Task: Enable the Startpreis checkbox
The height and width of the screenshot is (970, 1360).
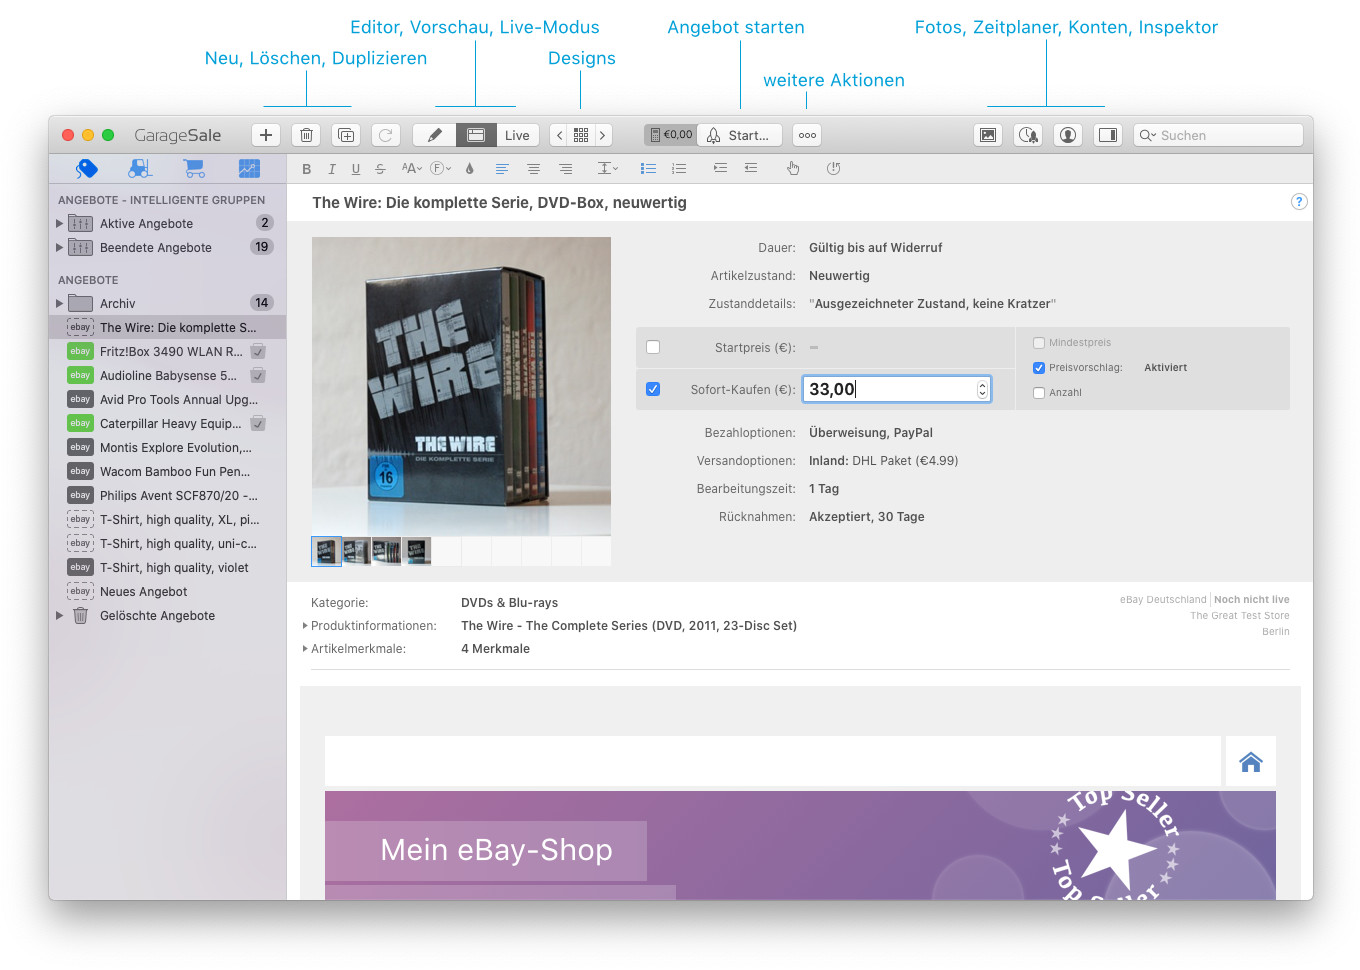Action: point(653,347)
